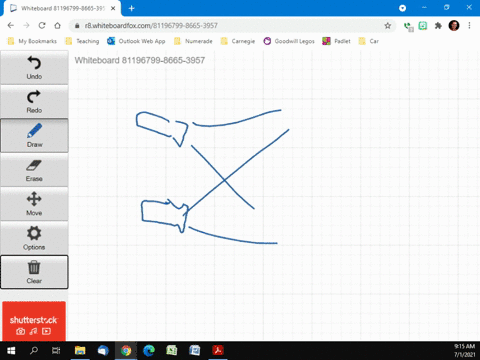Screen dimensions: 480x360
Task: Open the Teaching bookmarks folder
Action: click(82, 41)
